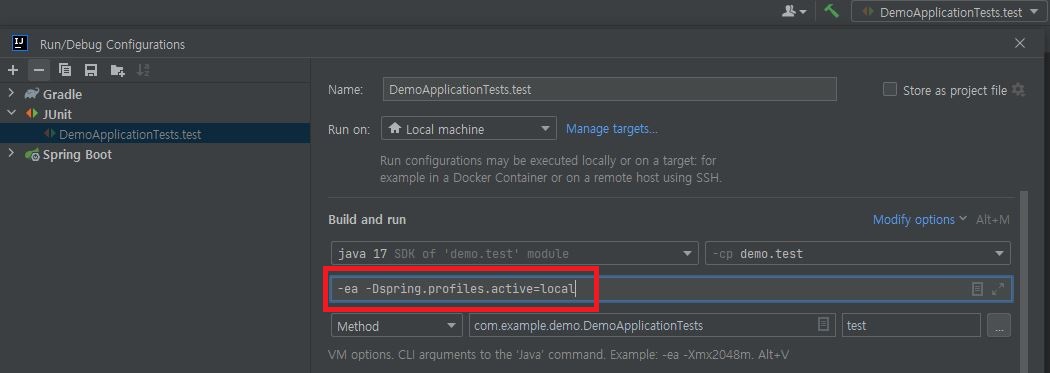
Task: Copy the selected configuration
Action: pyautogui.click(x=65, y=70)
